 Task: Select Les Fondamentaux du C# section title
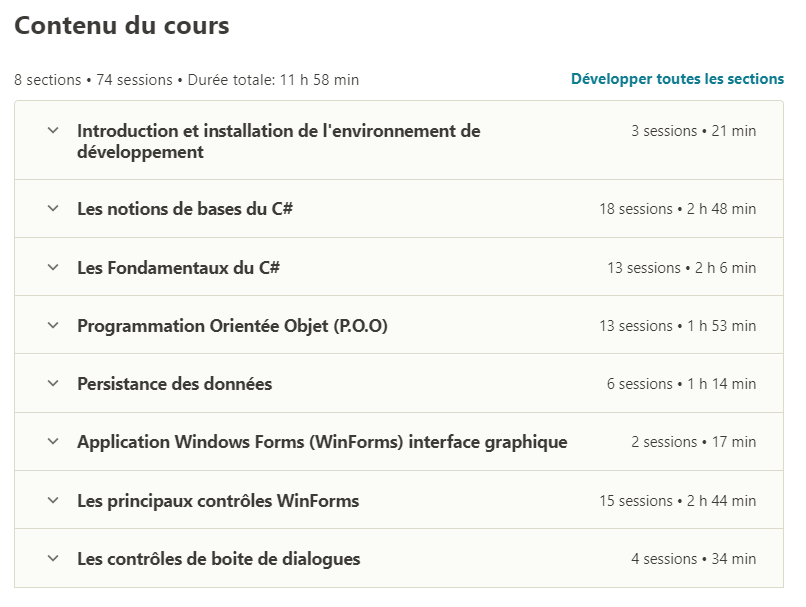pyautogui.click(x=178, y=267)
